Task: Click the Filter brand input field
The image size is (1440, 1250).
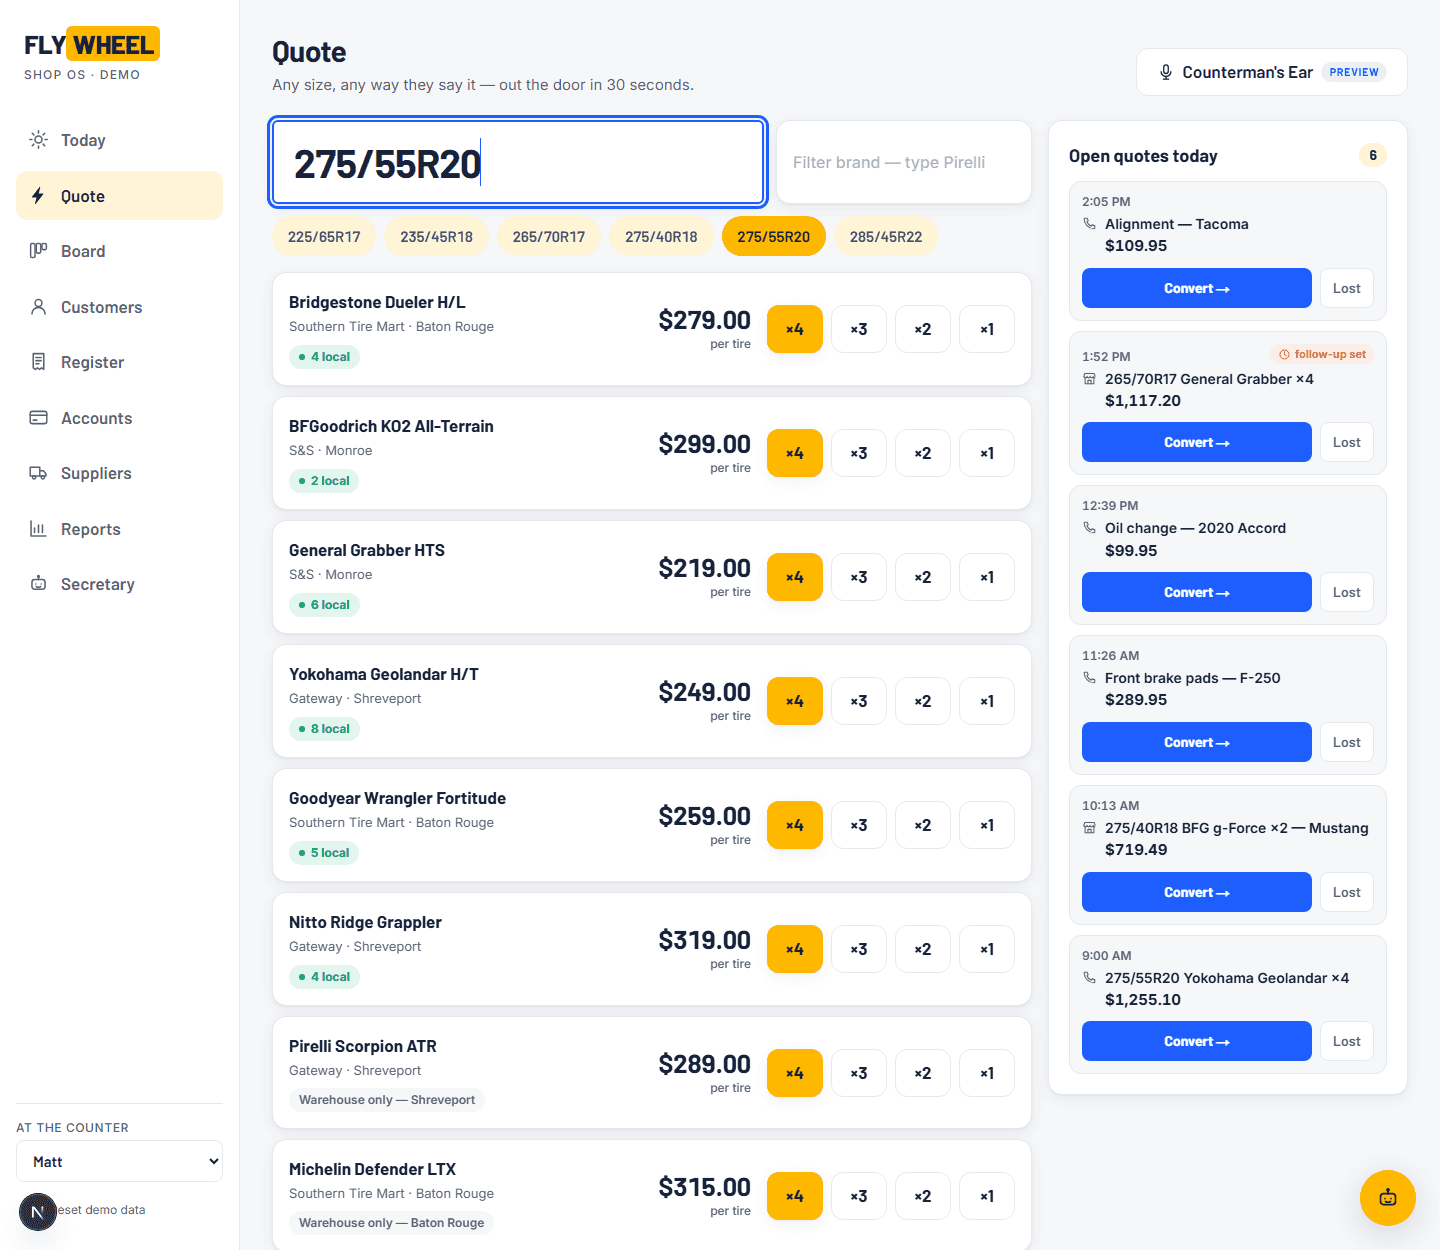Action: click(904, 162)
